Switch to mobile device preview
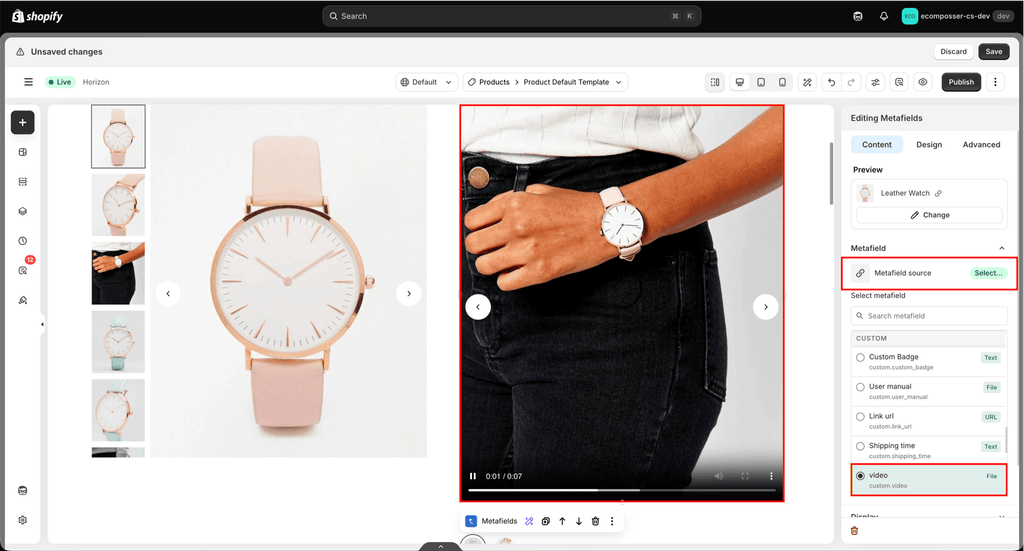 pyautogui.click(x=782, y=82)
